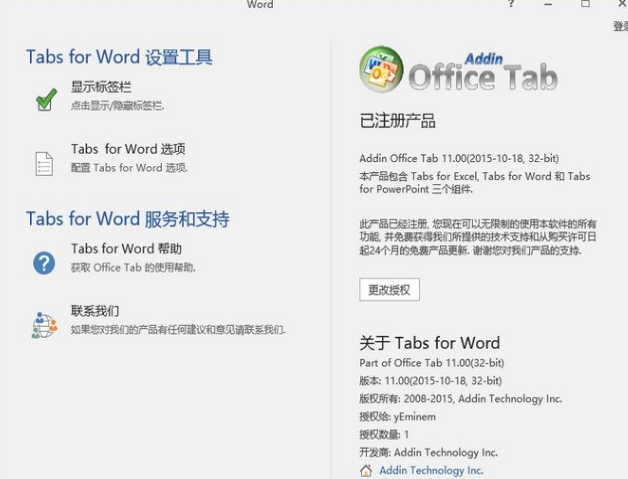The image size is (628, 479).
Task: Click the 版权所有: 2008-2015 line
Action: [x=461, y=398]
